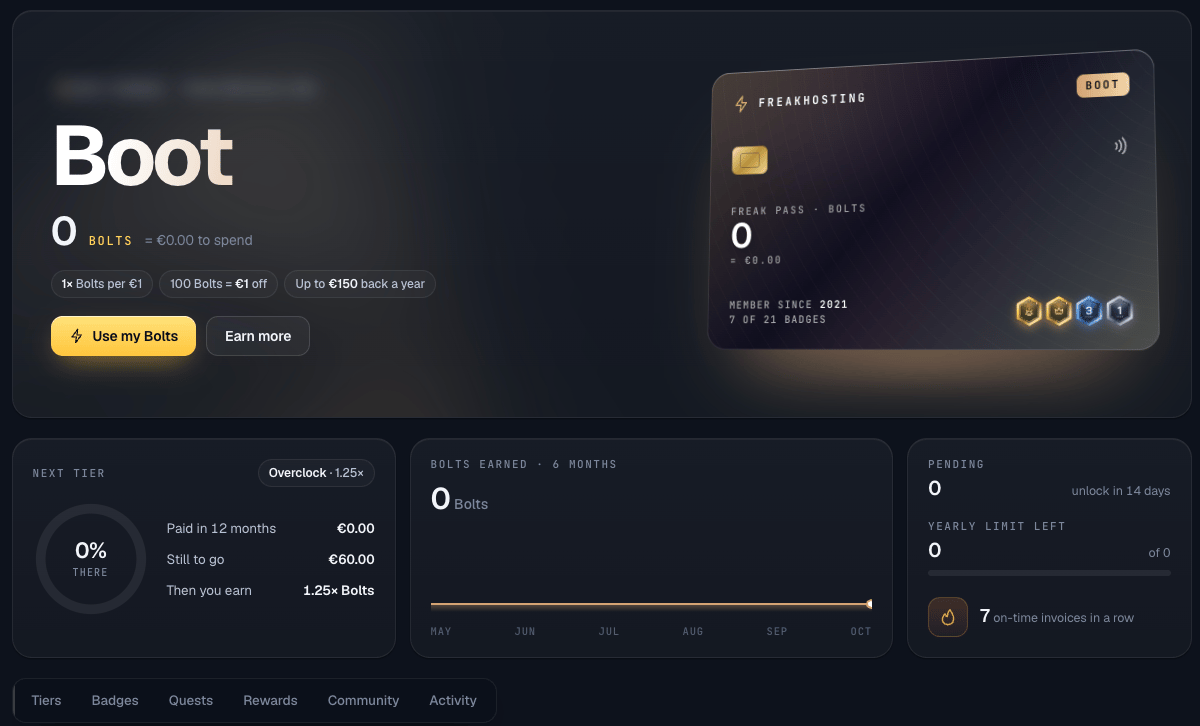
Task: Click the yearly limit left progress bar
Action: (1049, 573)
